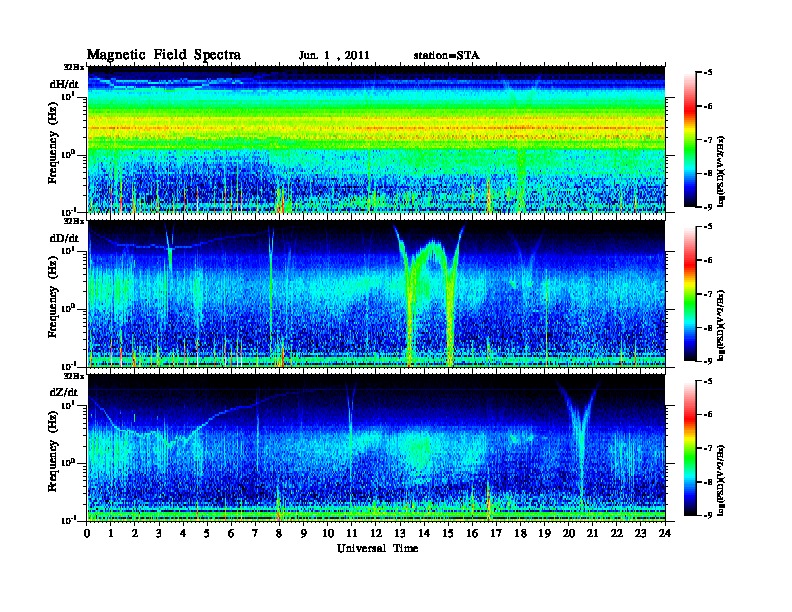Click the '5' hour tick label

point(207,533)
